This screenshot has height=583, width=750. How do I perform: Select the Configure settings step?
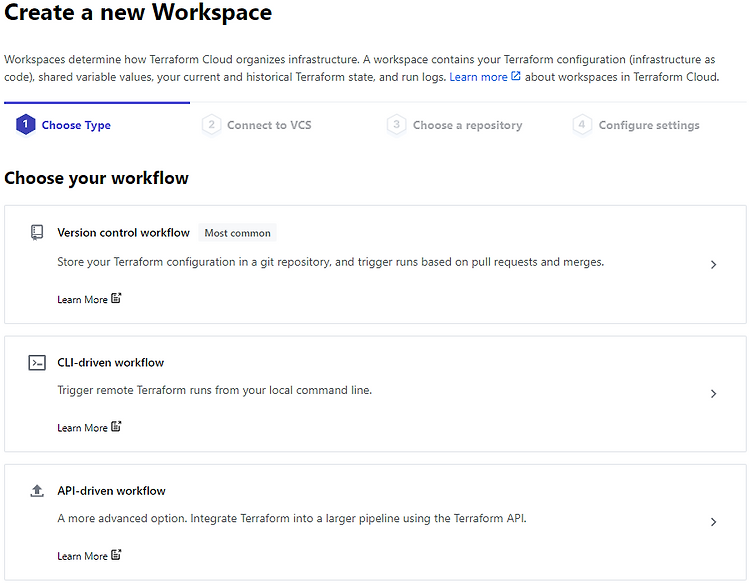pyautogui.click(x=649, y=125)
